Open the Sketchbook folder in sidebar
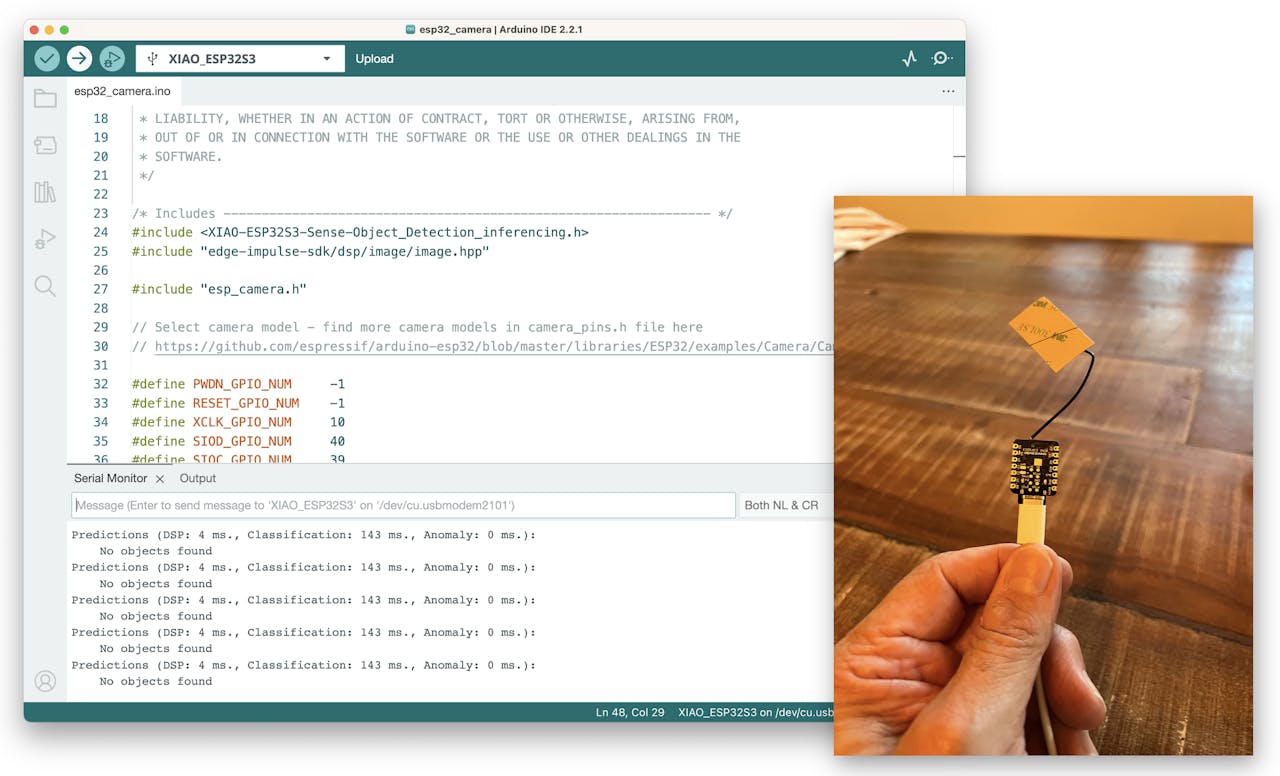Image resolution: width=1280 pixels, height=776 pixels. coord(45,98)
